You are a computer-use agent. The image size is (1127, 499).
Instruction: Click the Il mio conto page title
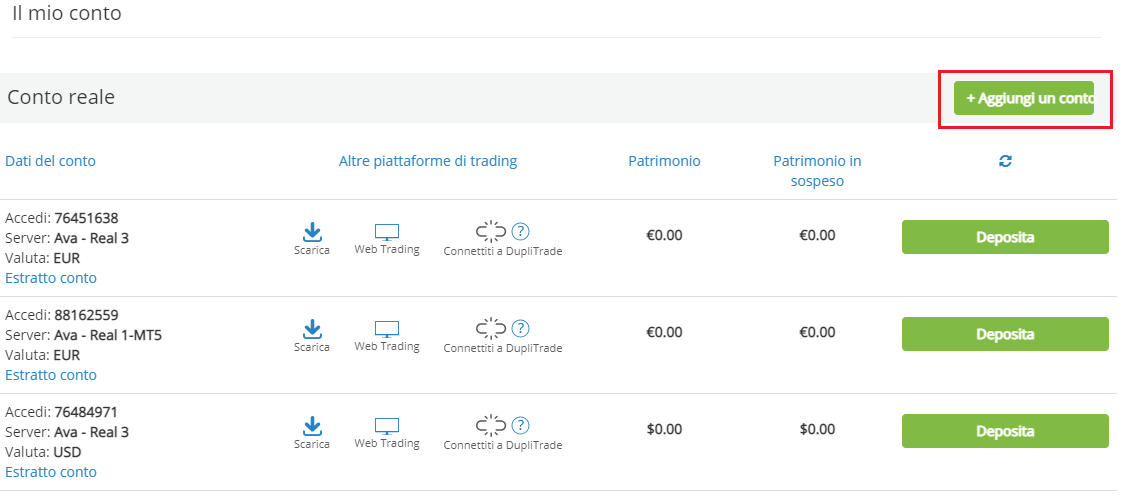[x=67, y=13]
